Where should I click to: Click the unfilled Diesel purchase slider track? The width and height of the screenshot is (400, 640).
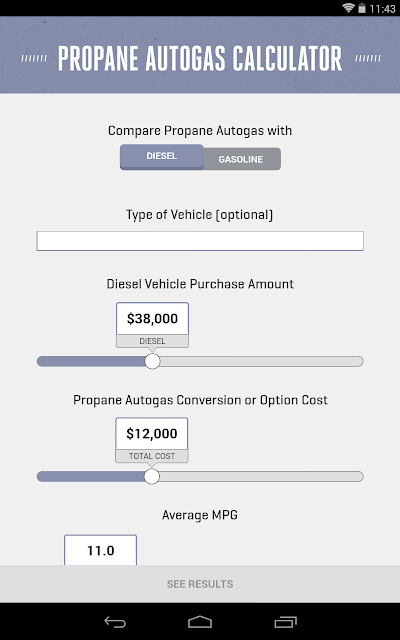pyautogui.click(x=262, y=361)
